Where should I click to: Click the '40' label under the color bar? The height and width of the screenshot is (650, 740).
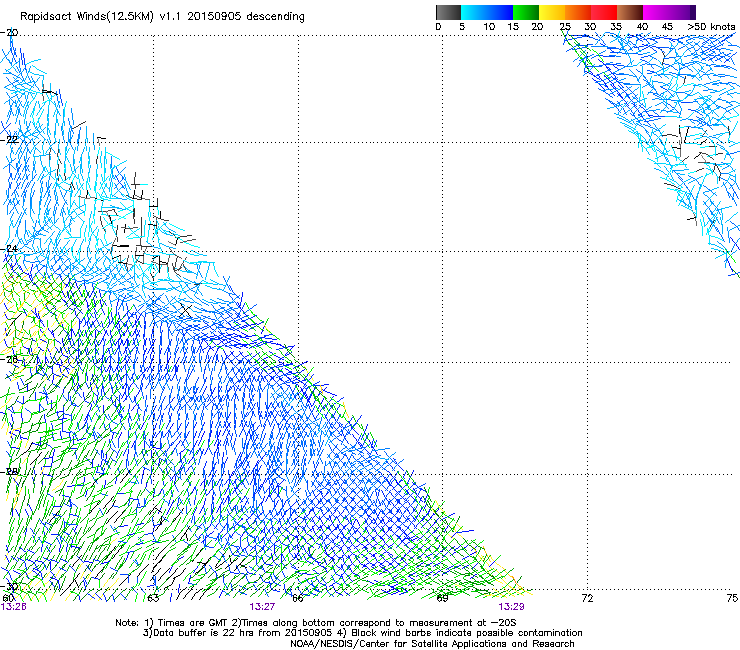coord(642,27)
